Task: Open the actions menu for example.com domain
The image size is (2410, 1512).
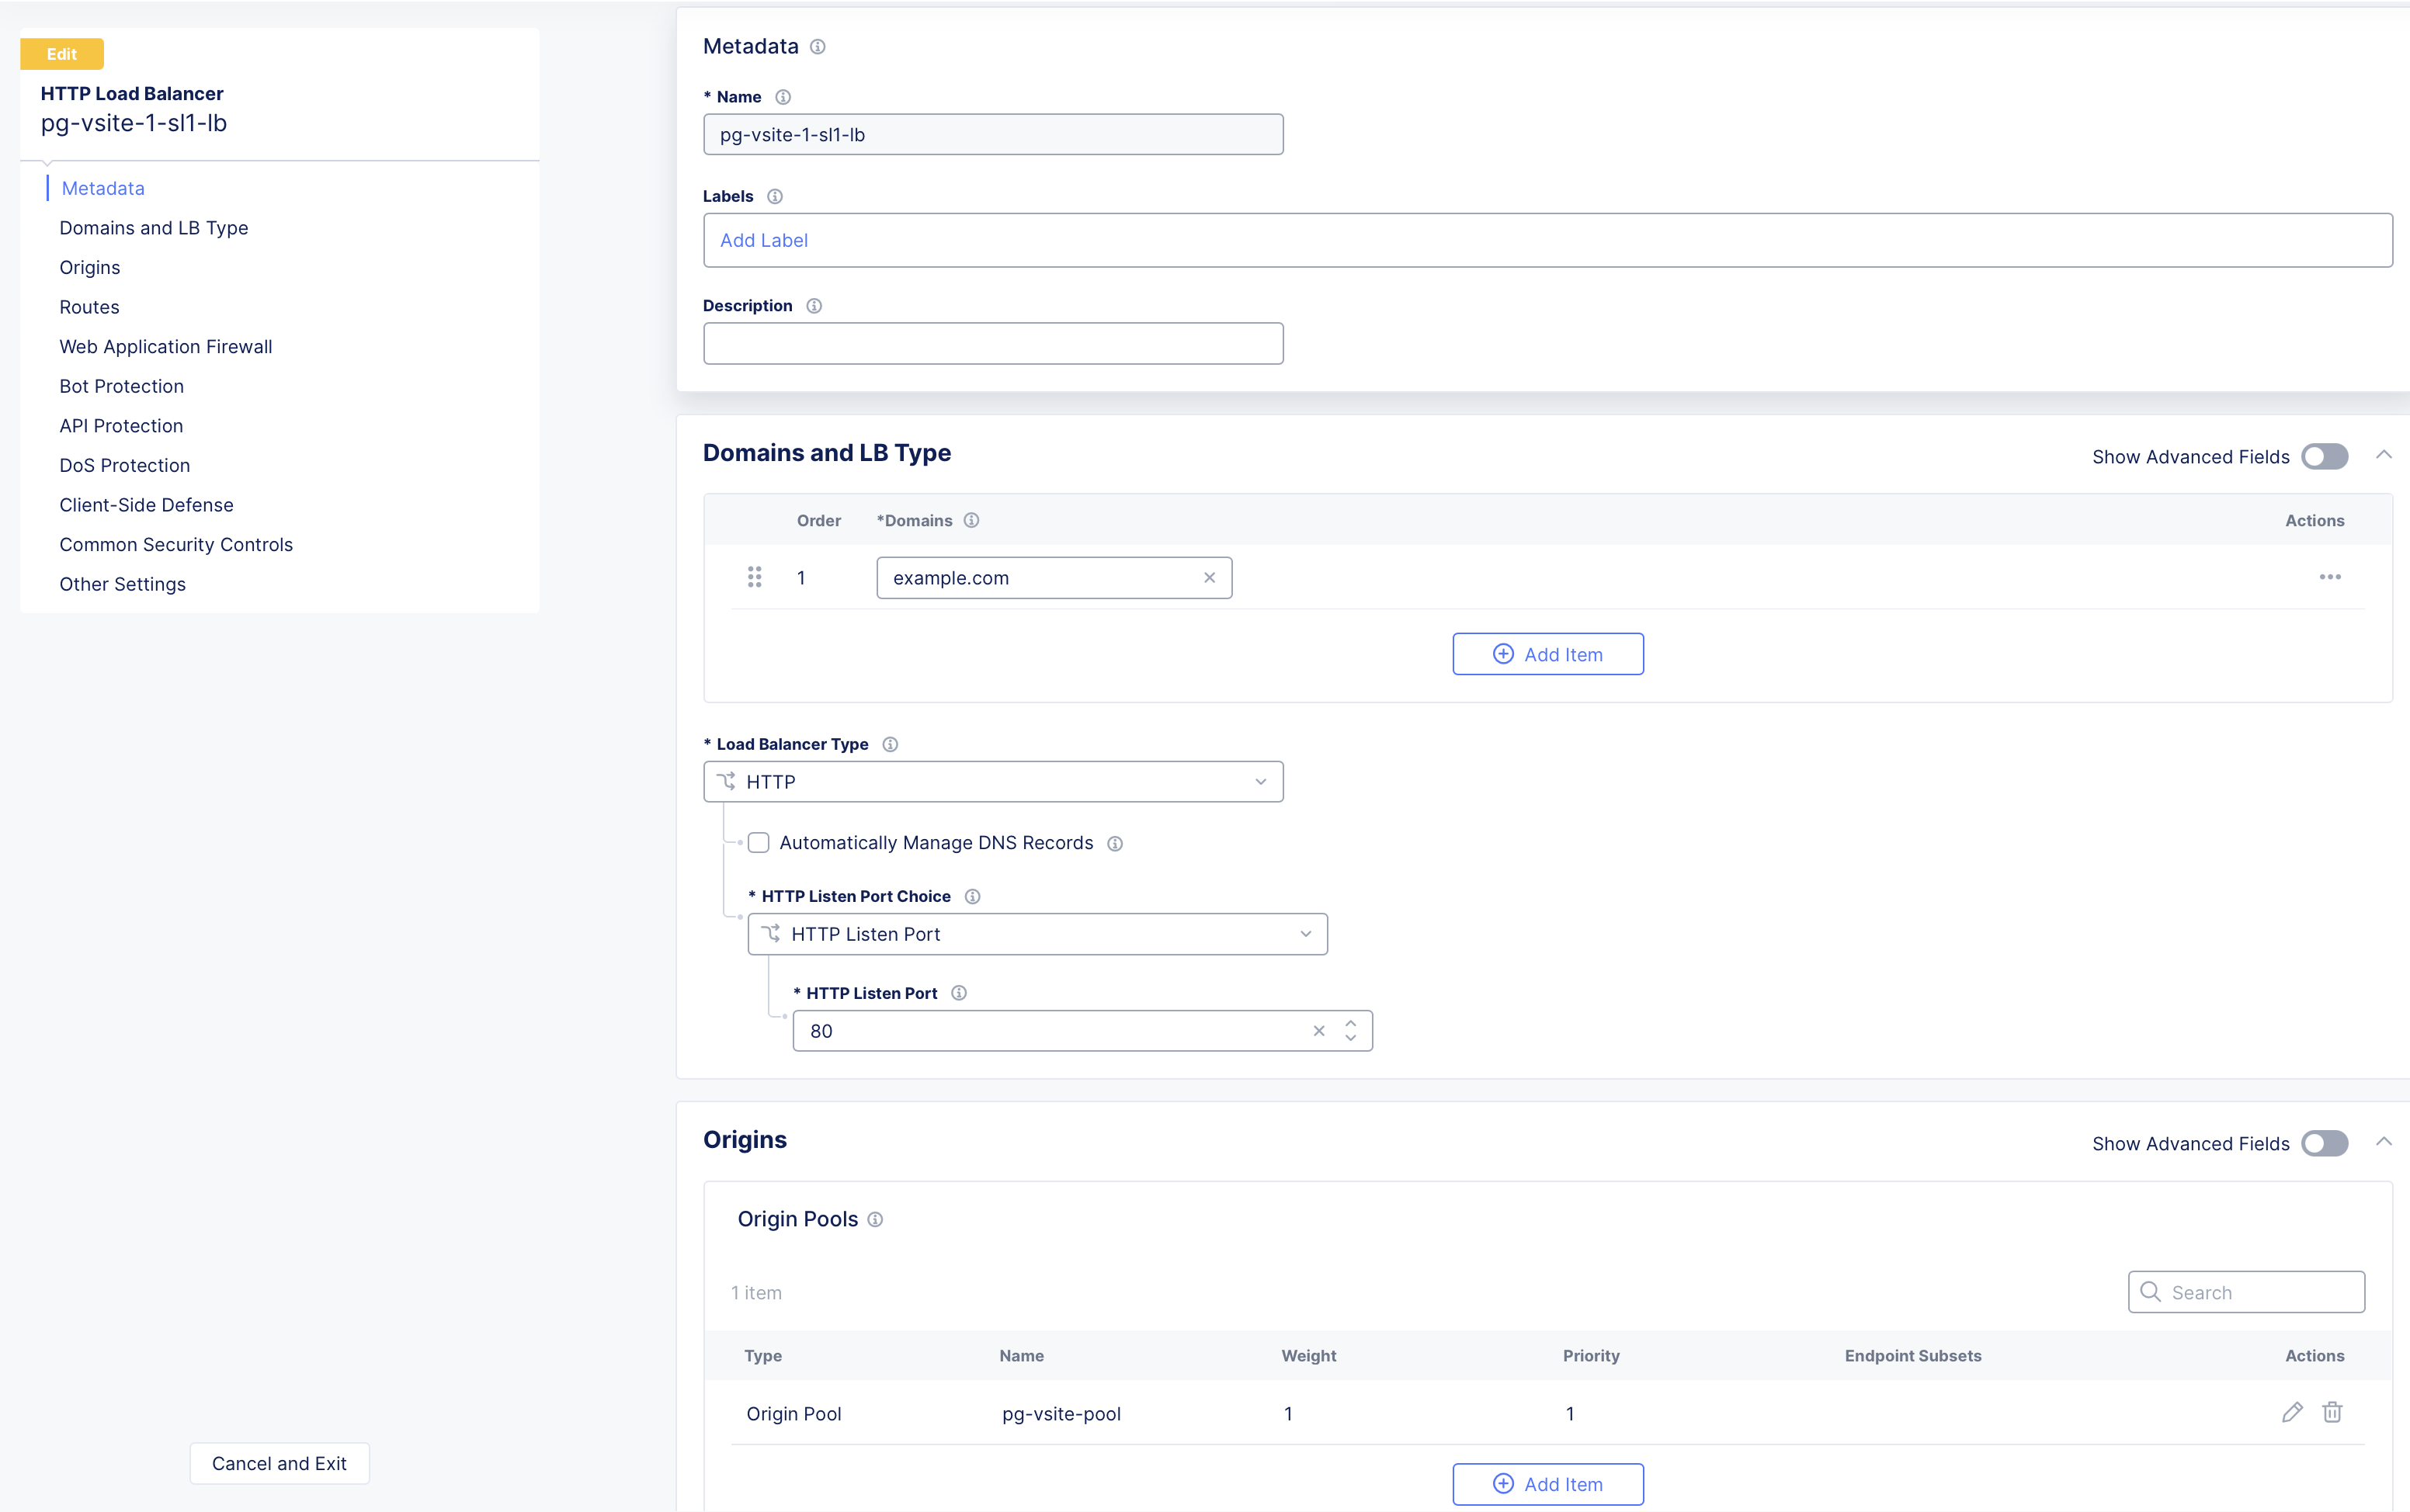Action: click(x=2331, y=577)
